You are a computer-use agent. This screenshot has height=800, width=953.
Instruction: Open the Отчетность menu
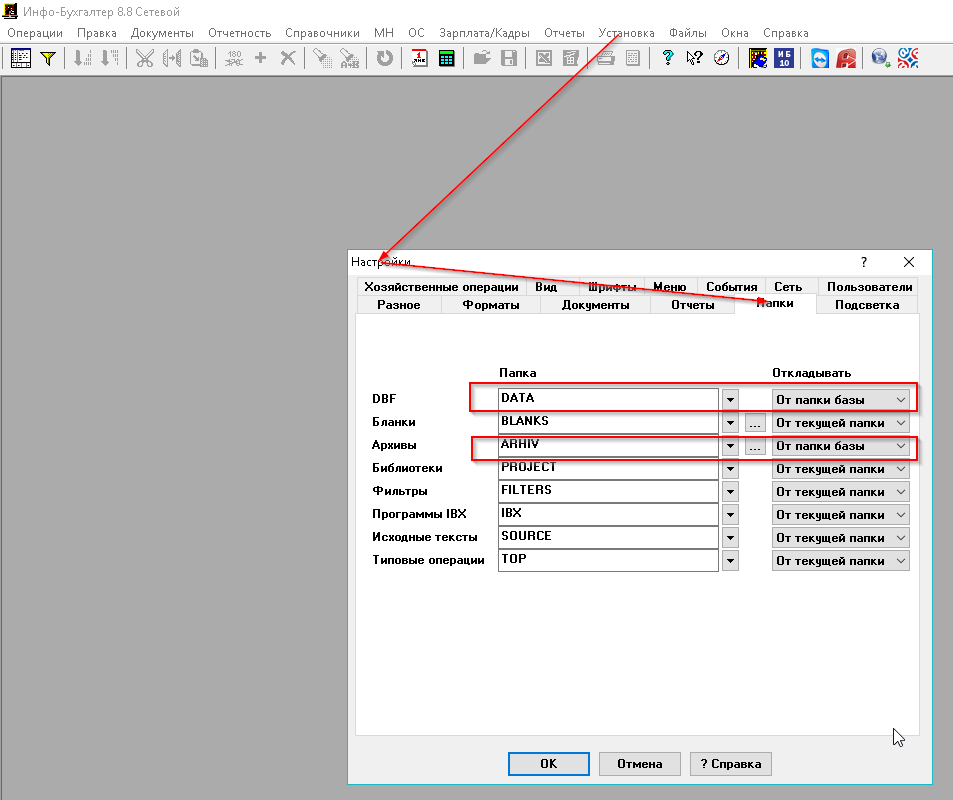239,33
